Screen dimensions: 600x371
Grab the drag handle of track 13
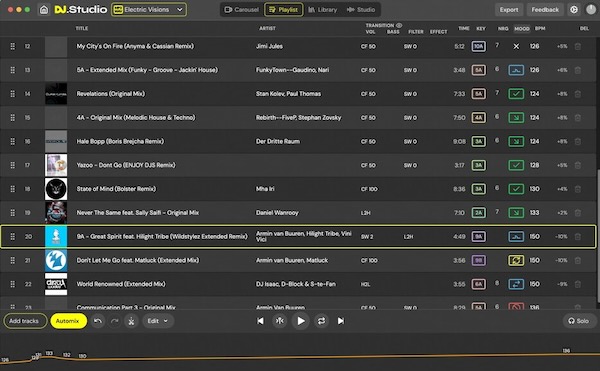pyautogui.click(x=13, y=70)
